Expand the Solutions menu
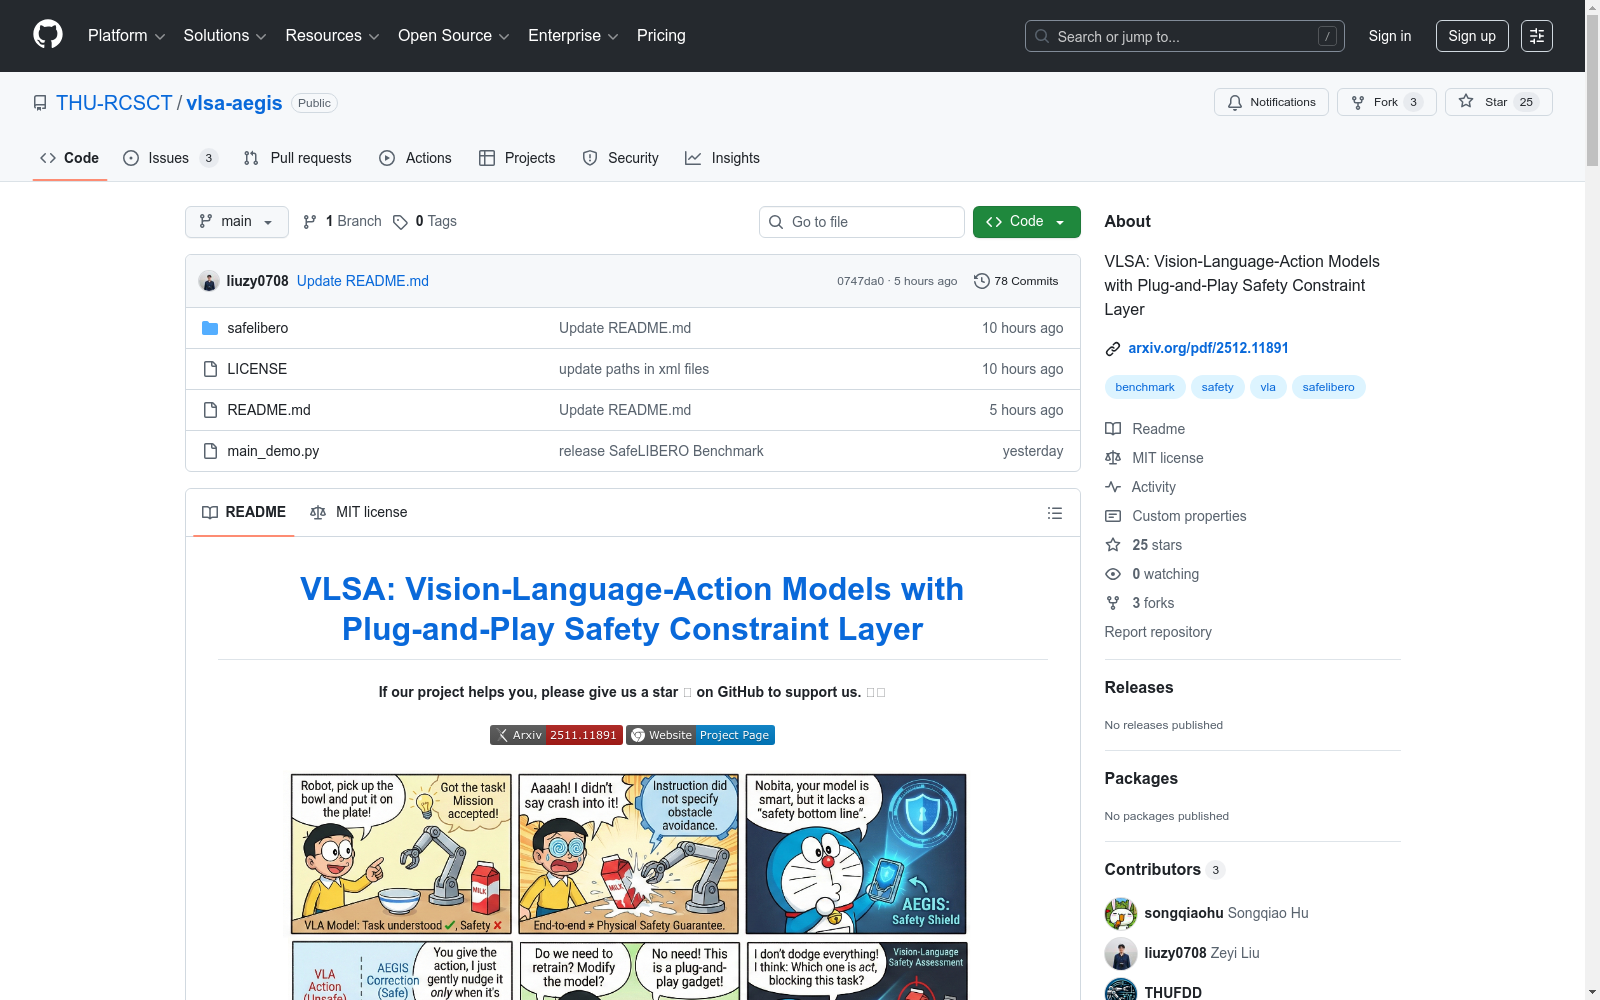Image resolution: width=1600 pixels, height=1000 pixels. point(225,36)
